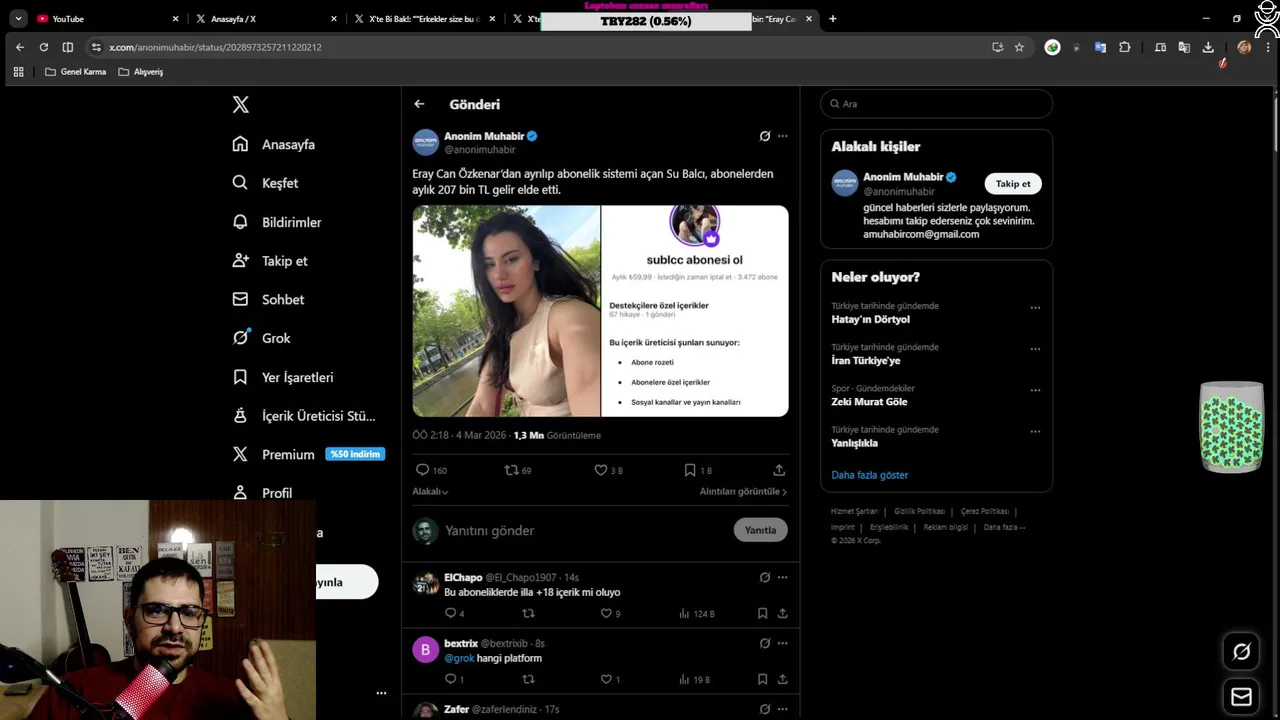
Task: Open Premium in the sidebar
Action: tap(273, 454)
